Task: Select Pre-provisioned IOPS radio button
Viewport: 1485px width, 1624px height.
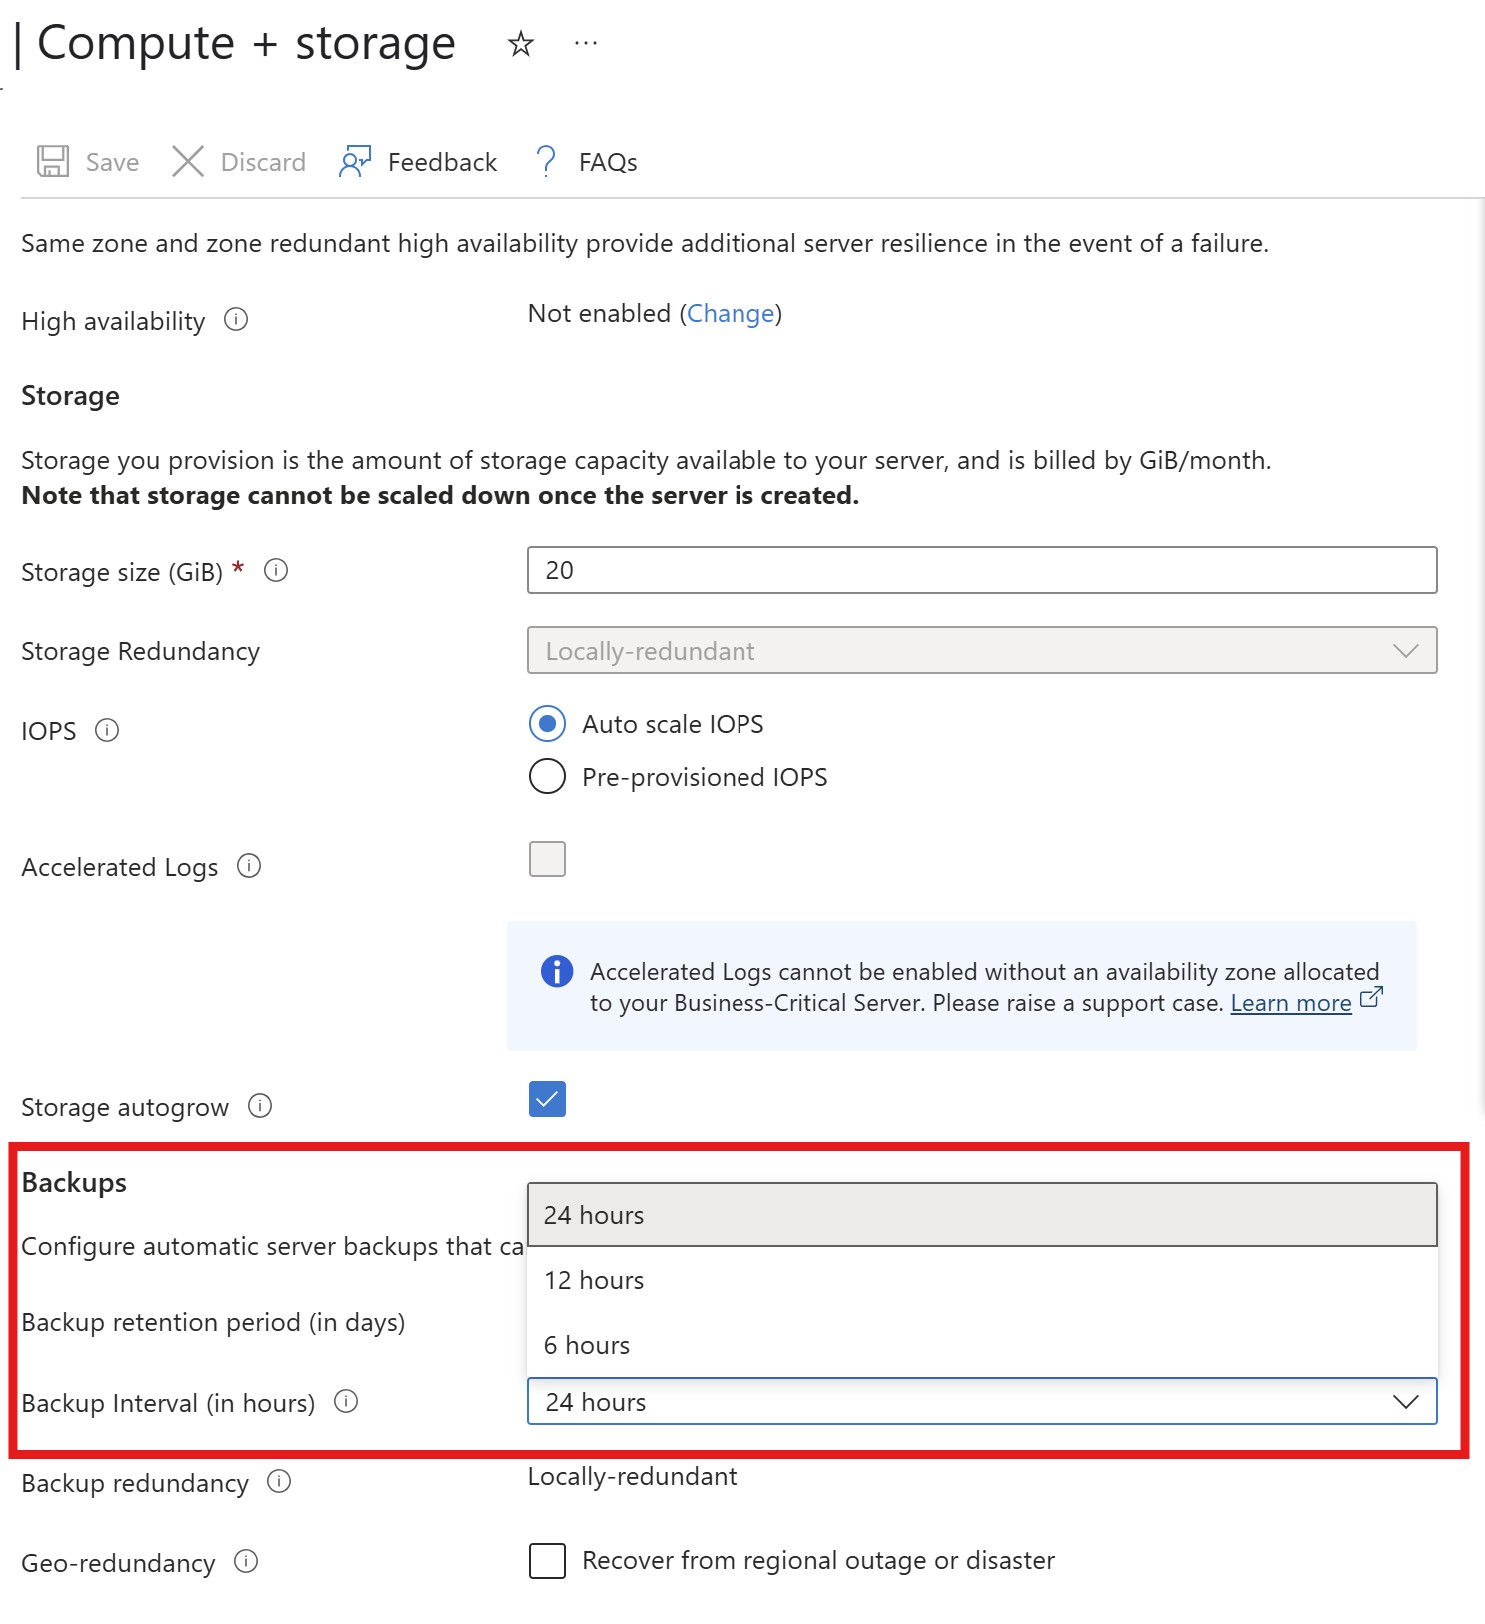Action: (x=547, y=777)
